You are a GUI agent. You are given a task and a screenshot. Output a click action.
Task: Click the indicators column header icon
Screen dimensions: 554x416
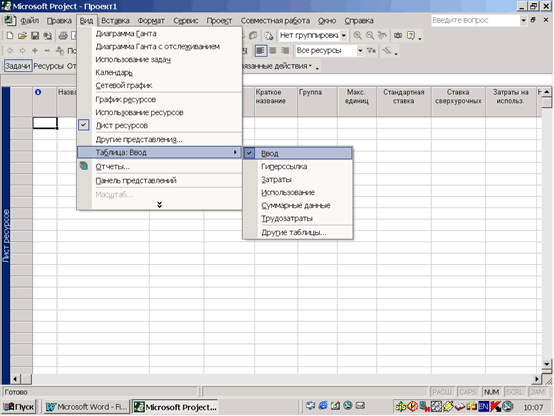click(38, 92)
